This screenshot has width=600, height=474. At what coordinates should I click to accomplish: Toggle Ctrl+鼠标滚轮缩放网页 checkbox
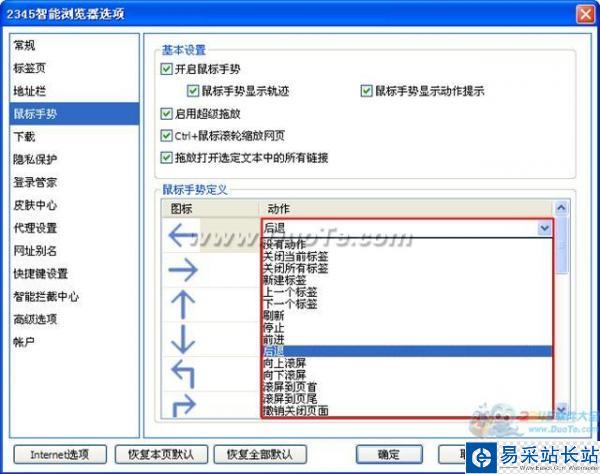coord(166,136)
